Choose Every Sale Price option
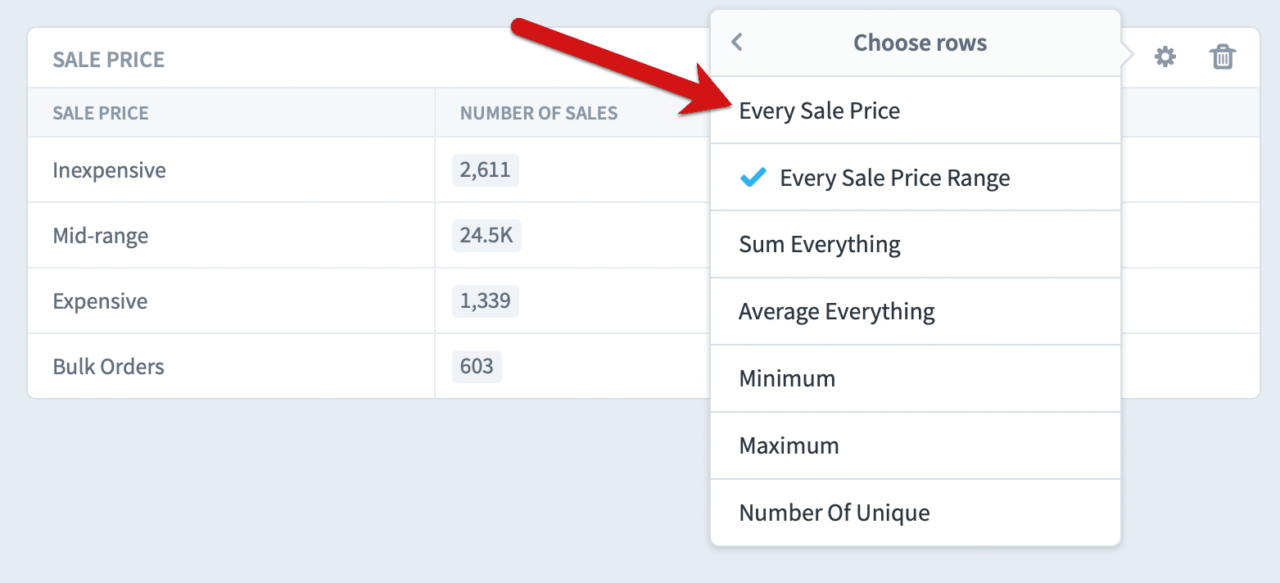The height and width of the screenshot is (583, 1280). (819, 111)
